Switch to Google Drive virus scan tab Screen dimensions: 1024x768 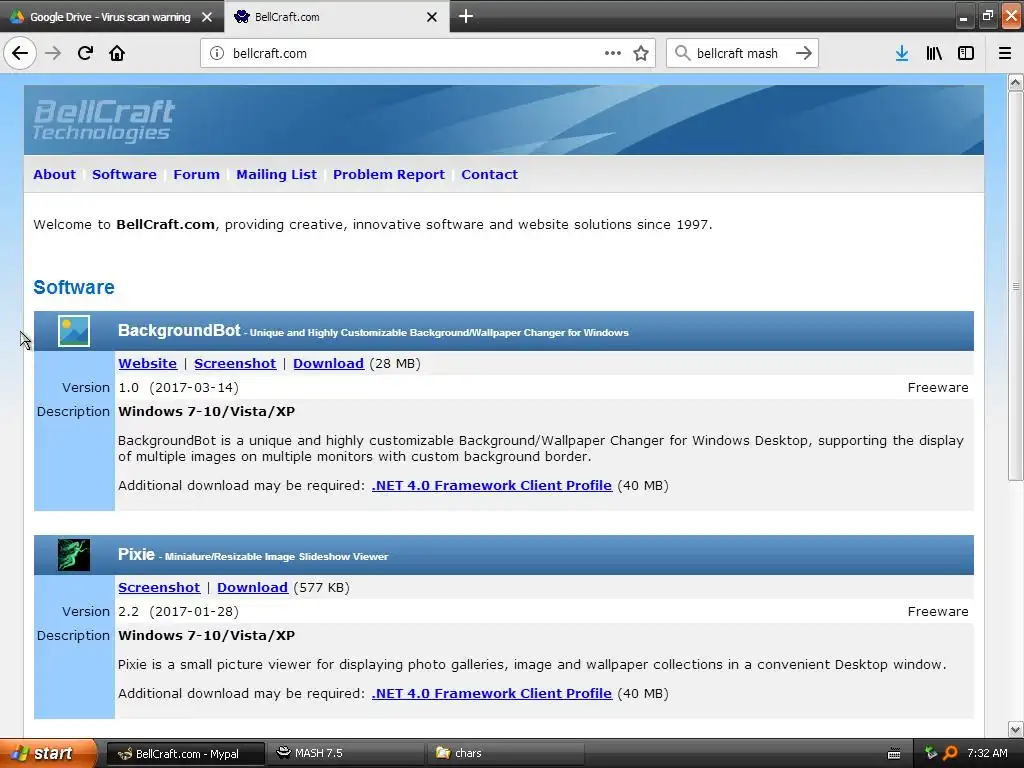coord(111,17)
